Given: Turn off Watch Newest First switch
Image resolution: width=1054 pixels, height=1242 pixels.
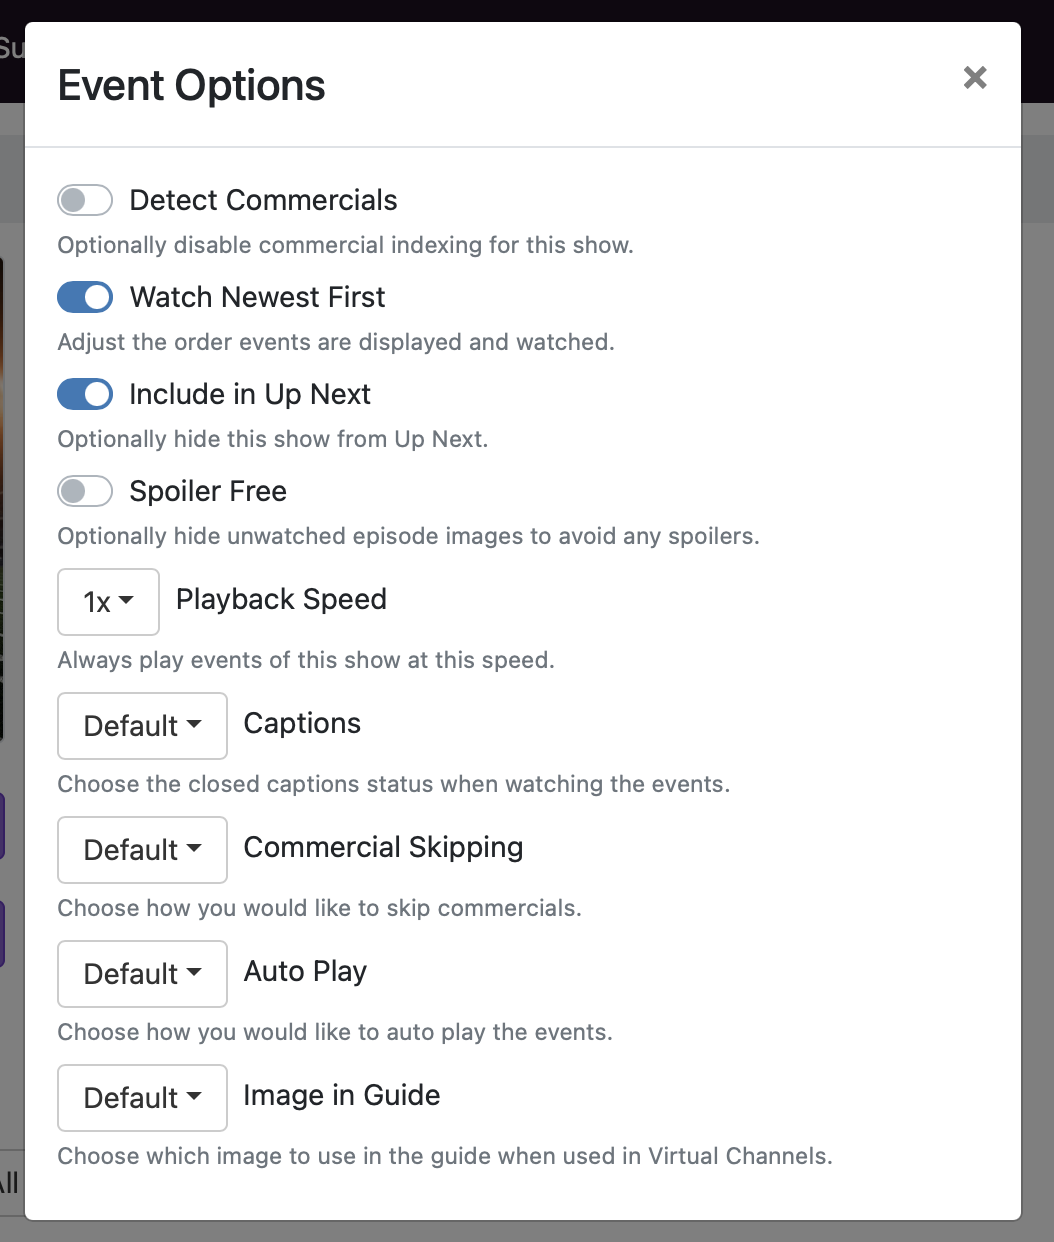Looking at the screenshot, I should [85, 297].
